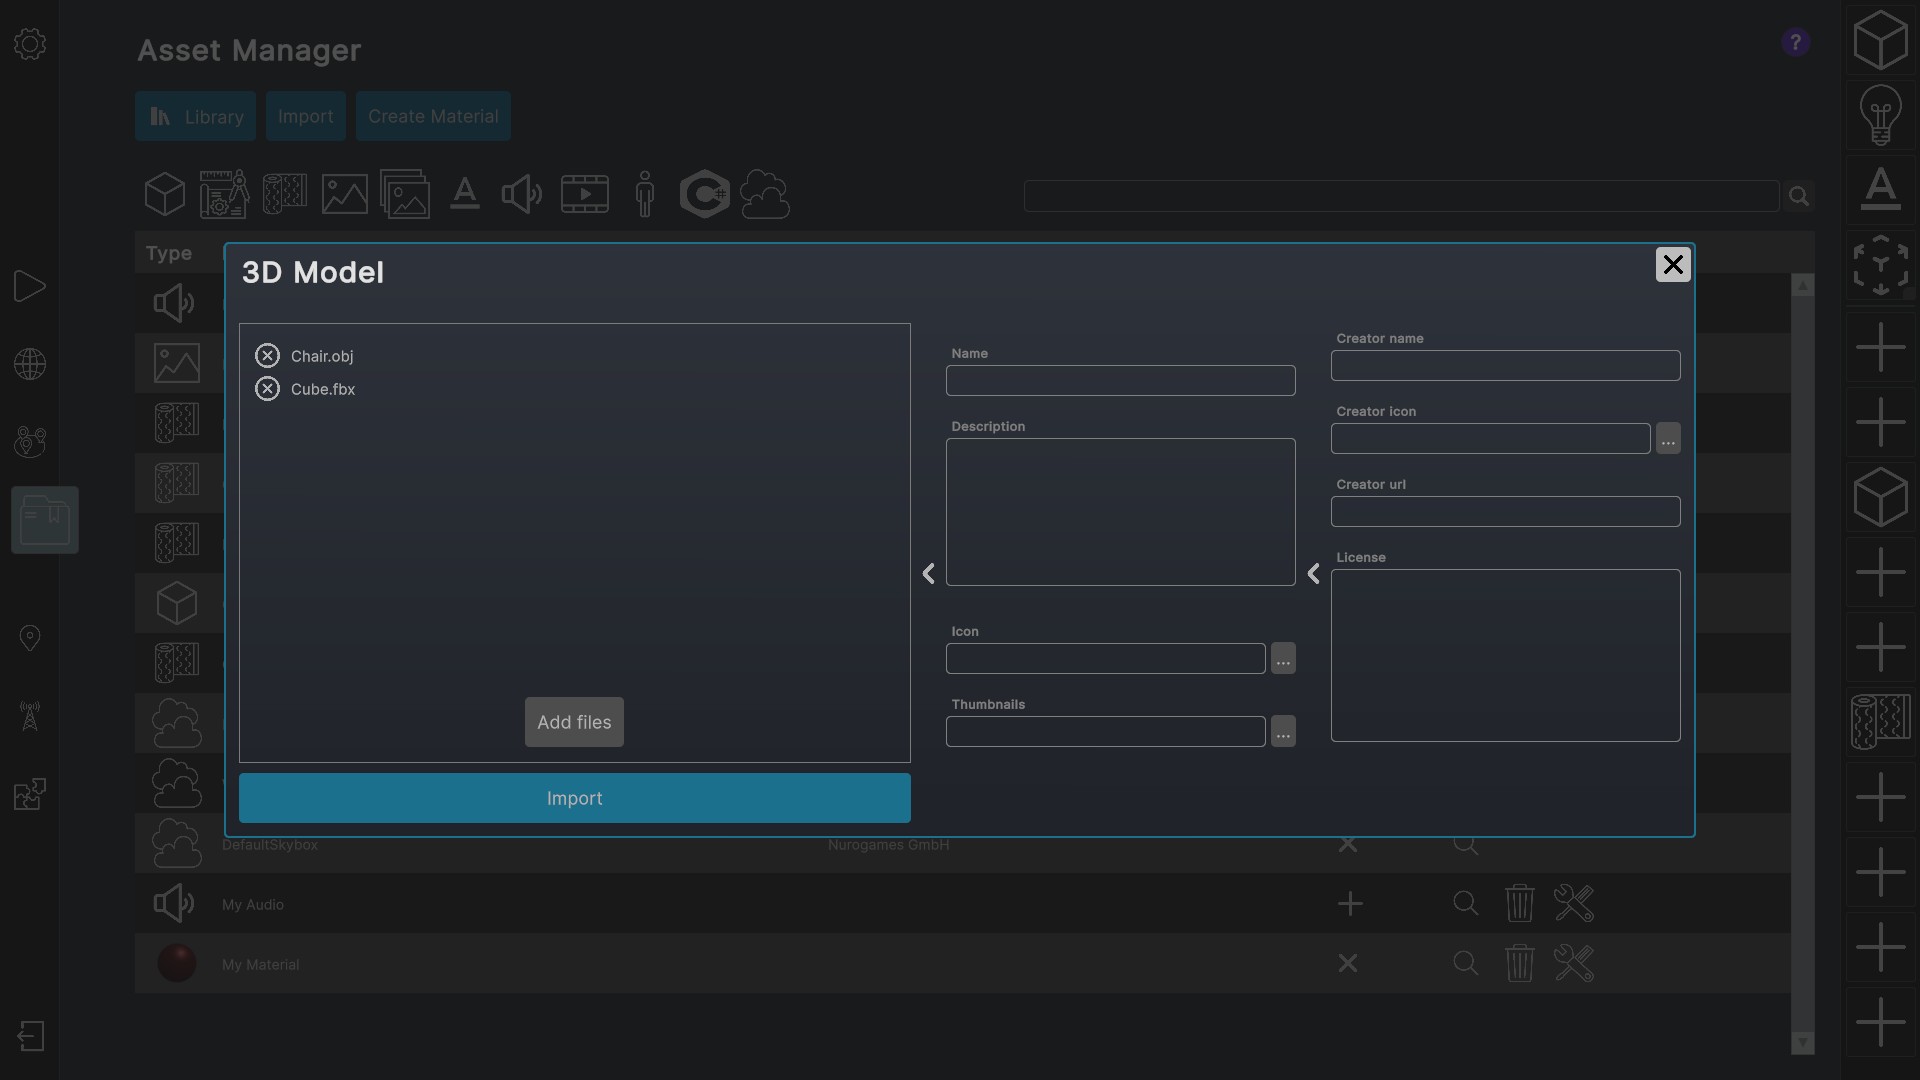Focus the Thumbnails path field
Screen dimensions: 1920x1080
click(x=1105, y=731)
